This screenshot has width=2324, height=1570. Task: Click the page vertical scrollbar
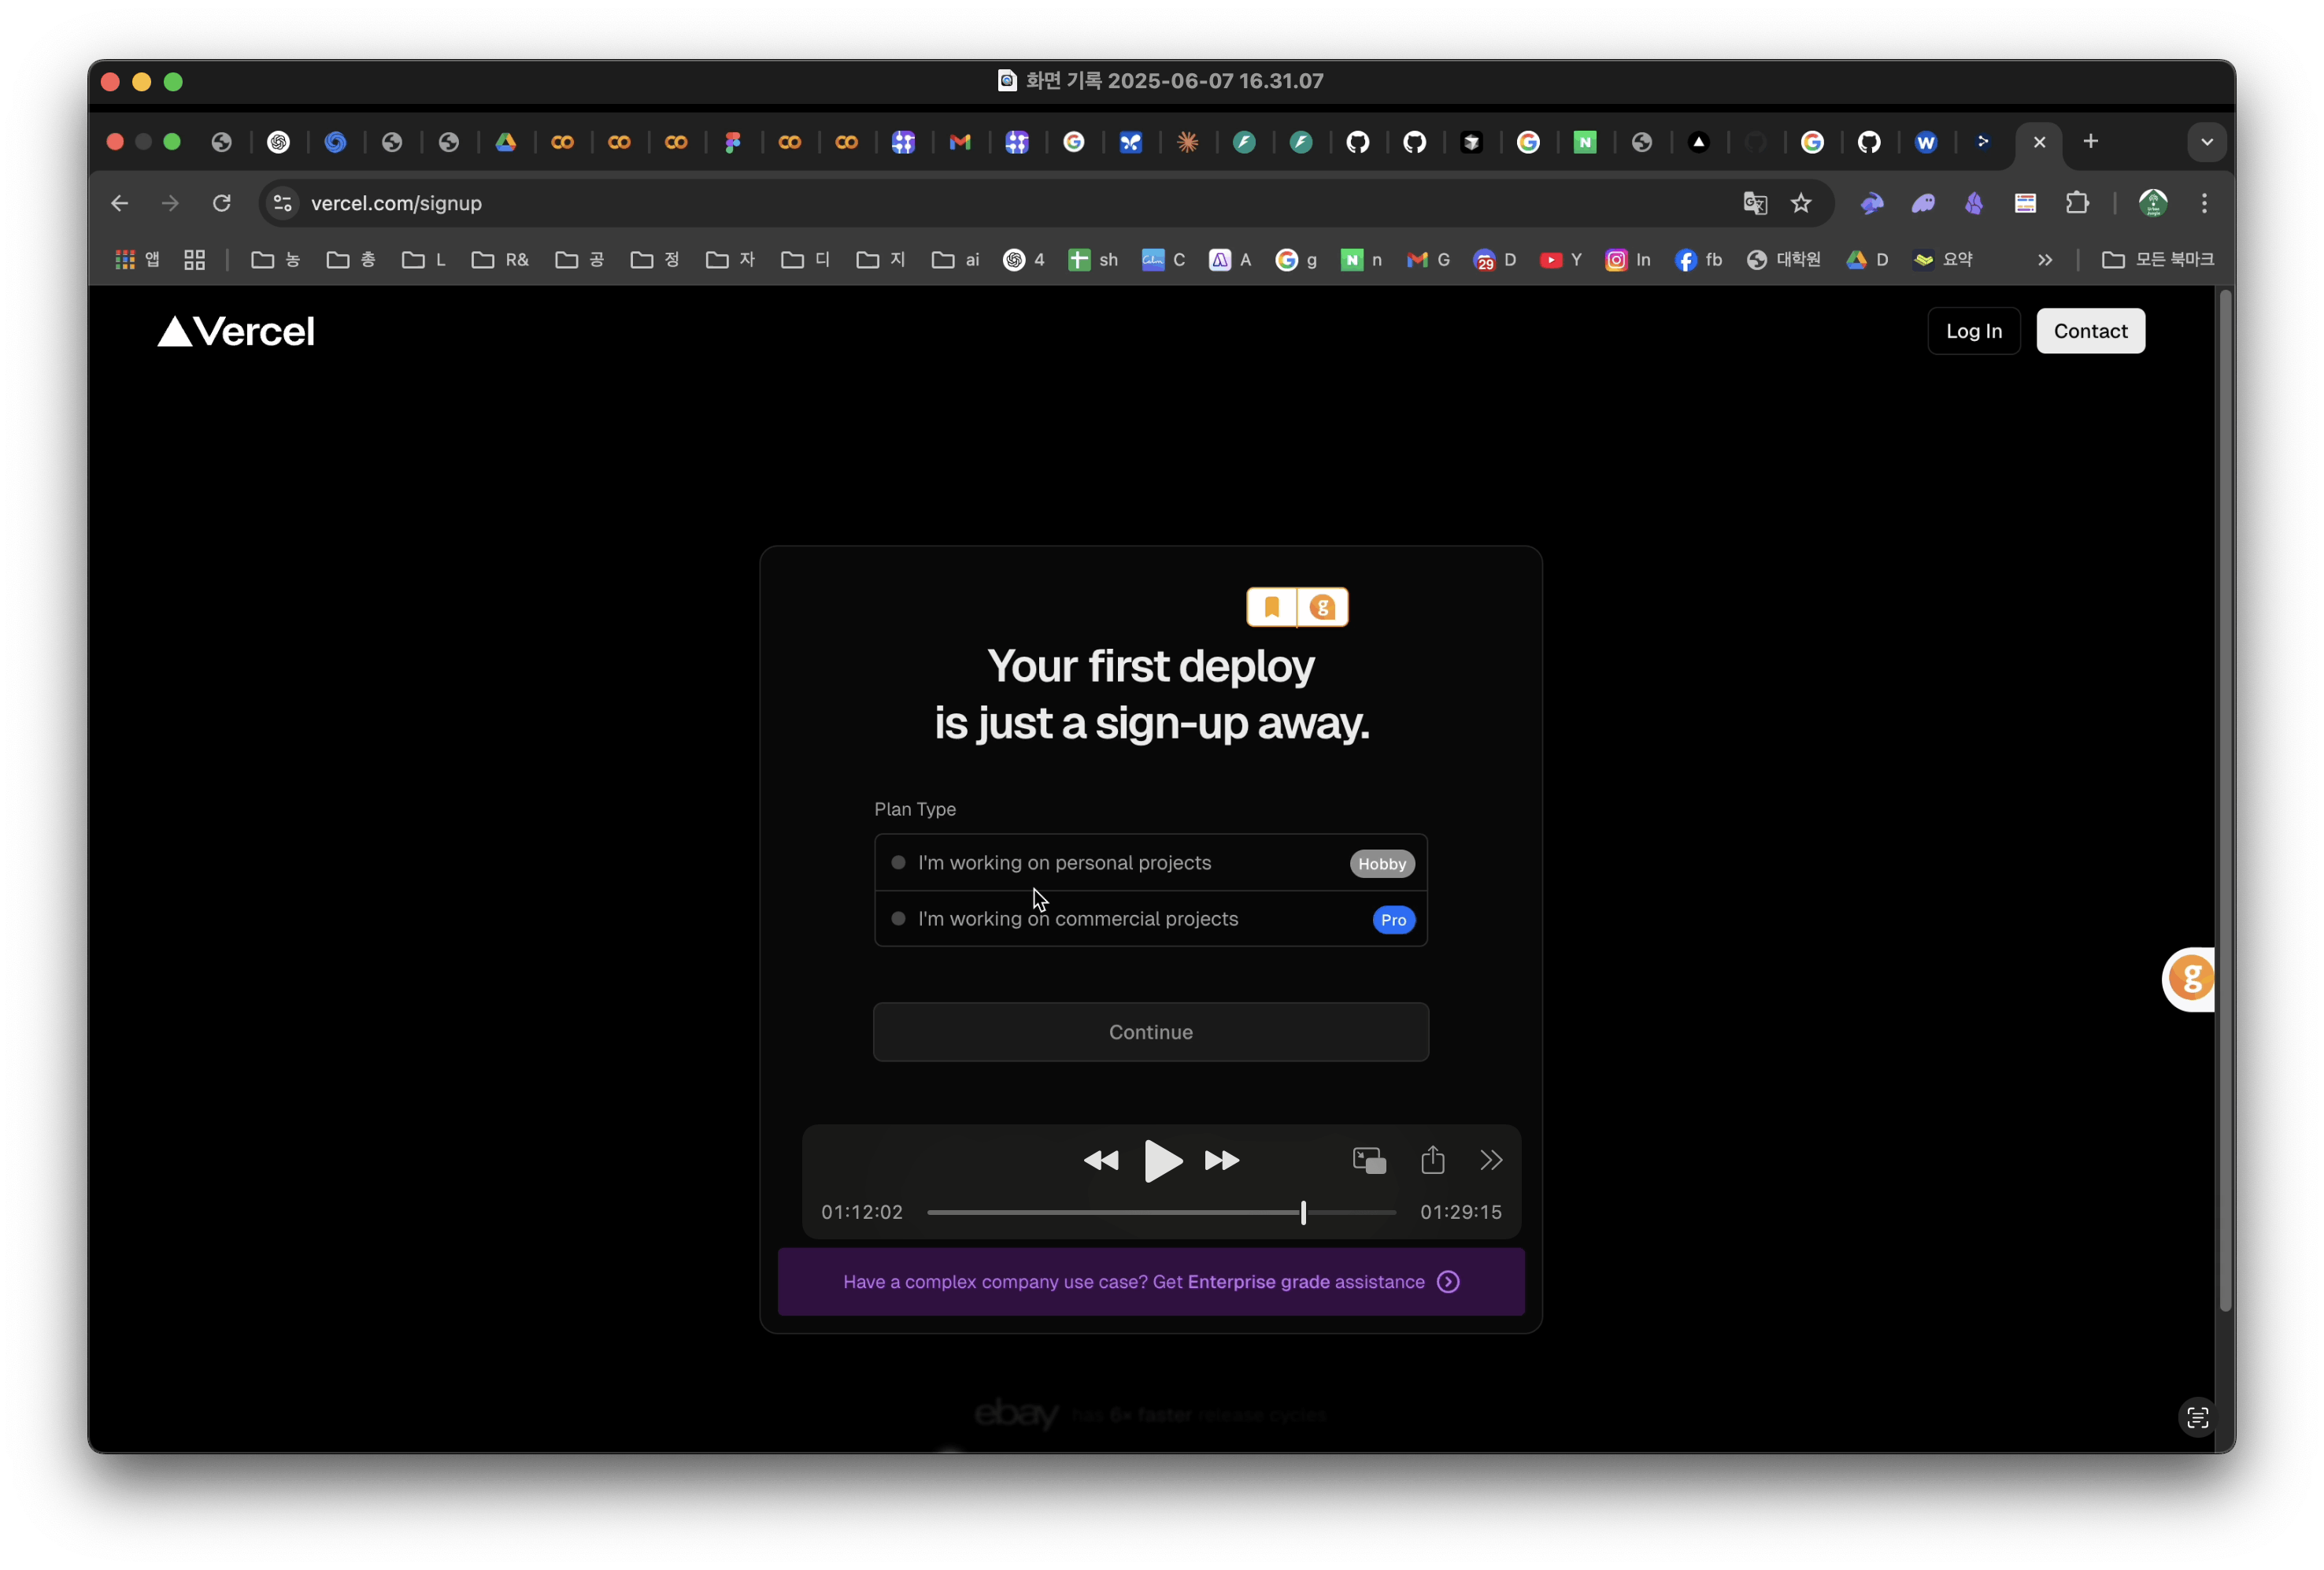(x=2224, y=800)
